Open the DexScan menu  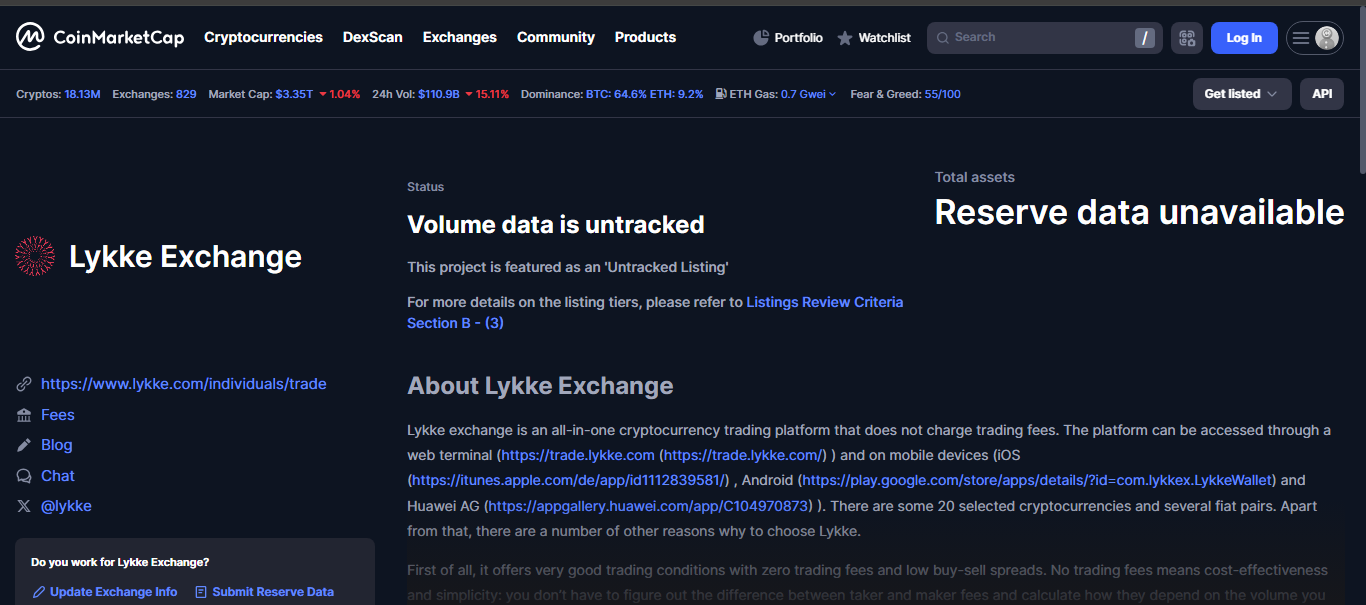pos(373,37)
